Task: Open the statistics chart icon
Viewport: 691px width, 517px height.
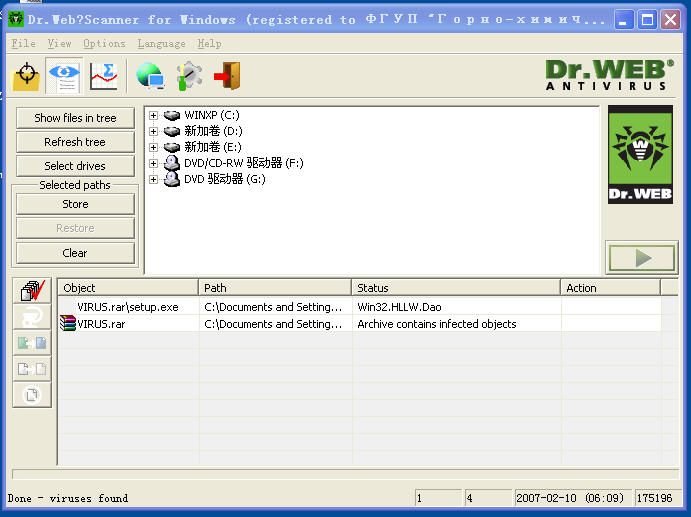Action: [103, 76]
